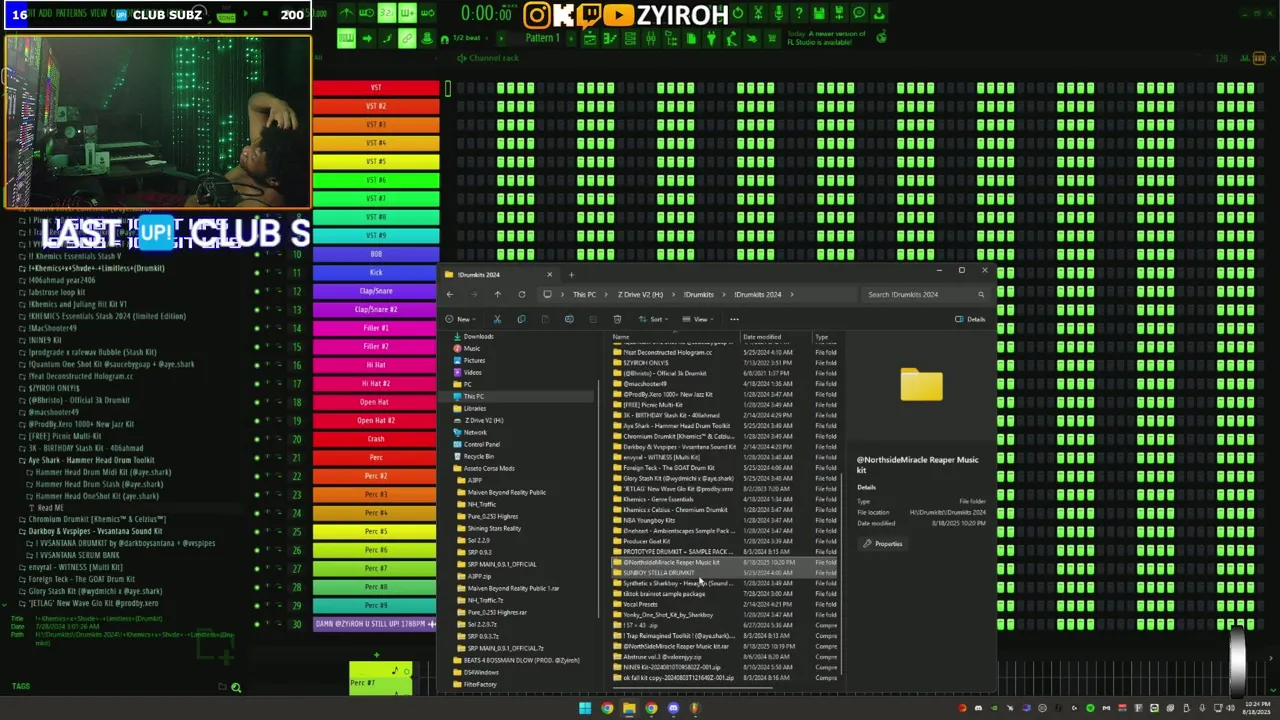
Task: Open the Mixer in FL Studio
Action: (650, 38)
